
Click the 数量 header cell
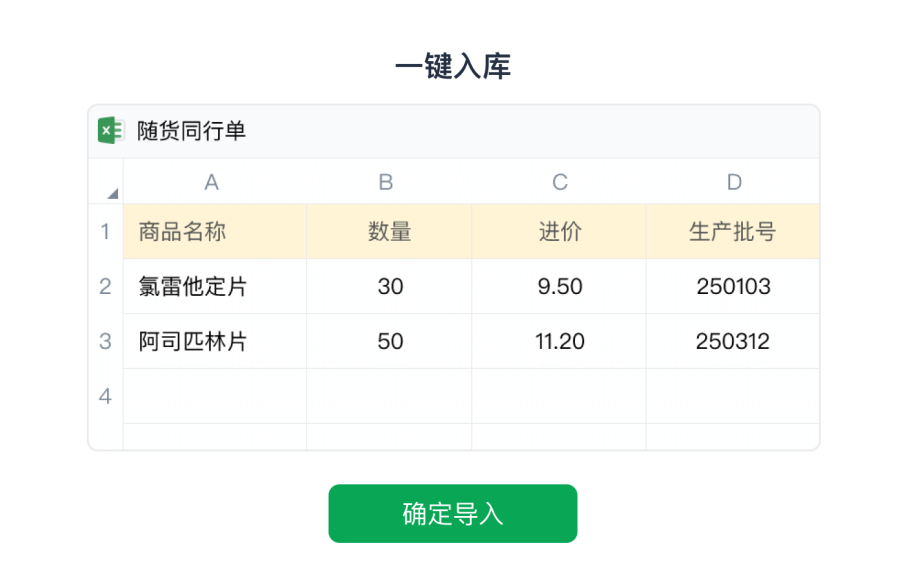[x=389, y=232]
